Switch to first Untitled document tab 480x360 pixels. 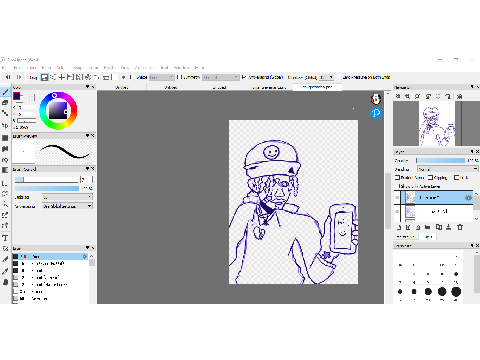(x=122, y=87)
